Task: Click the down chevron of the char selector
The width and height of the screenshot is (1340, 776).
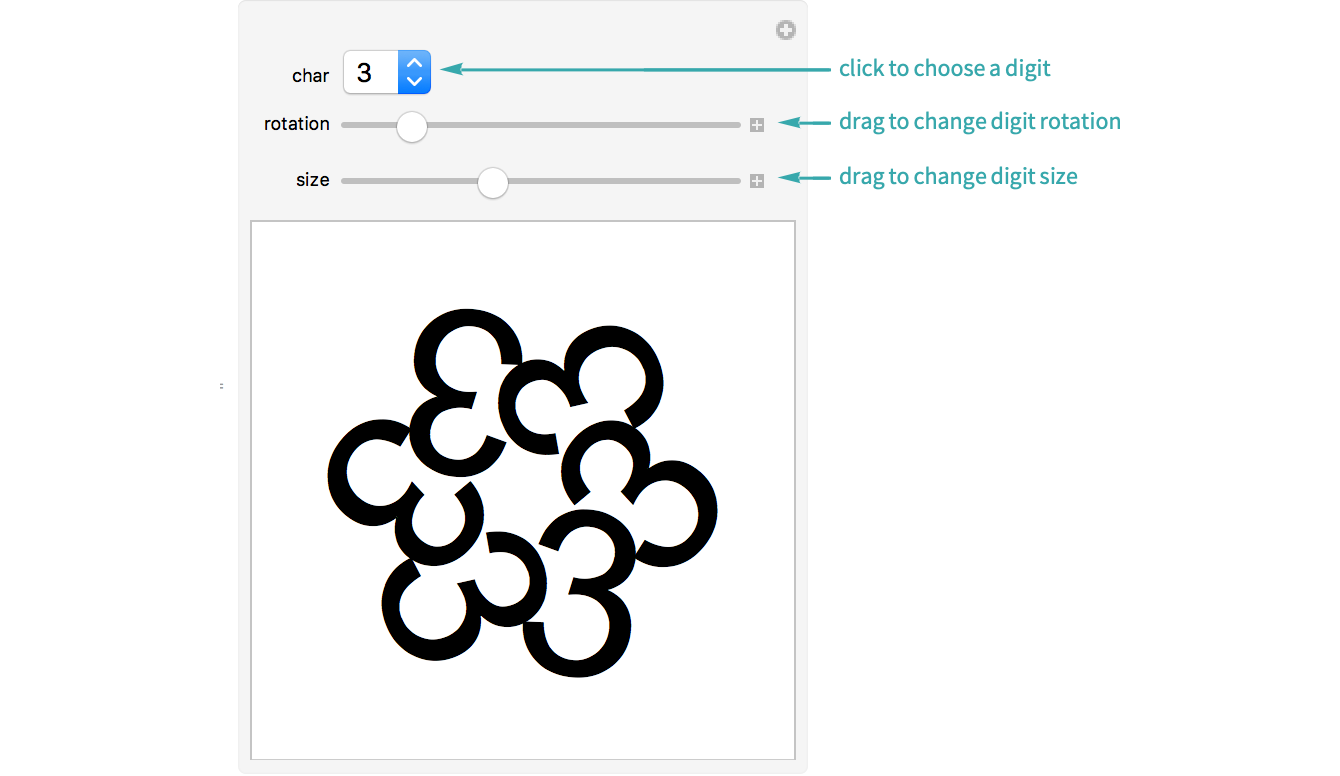Action: coord(415,82)
